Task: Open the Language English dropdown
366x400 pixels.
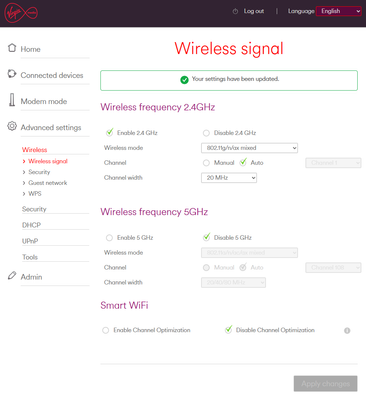Action: [339, 11]
